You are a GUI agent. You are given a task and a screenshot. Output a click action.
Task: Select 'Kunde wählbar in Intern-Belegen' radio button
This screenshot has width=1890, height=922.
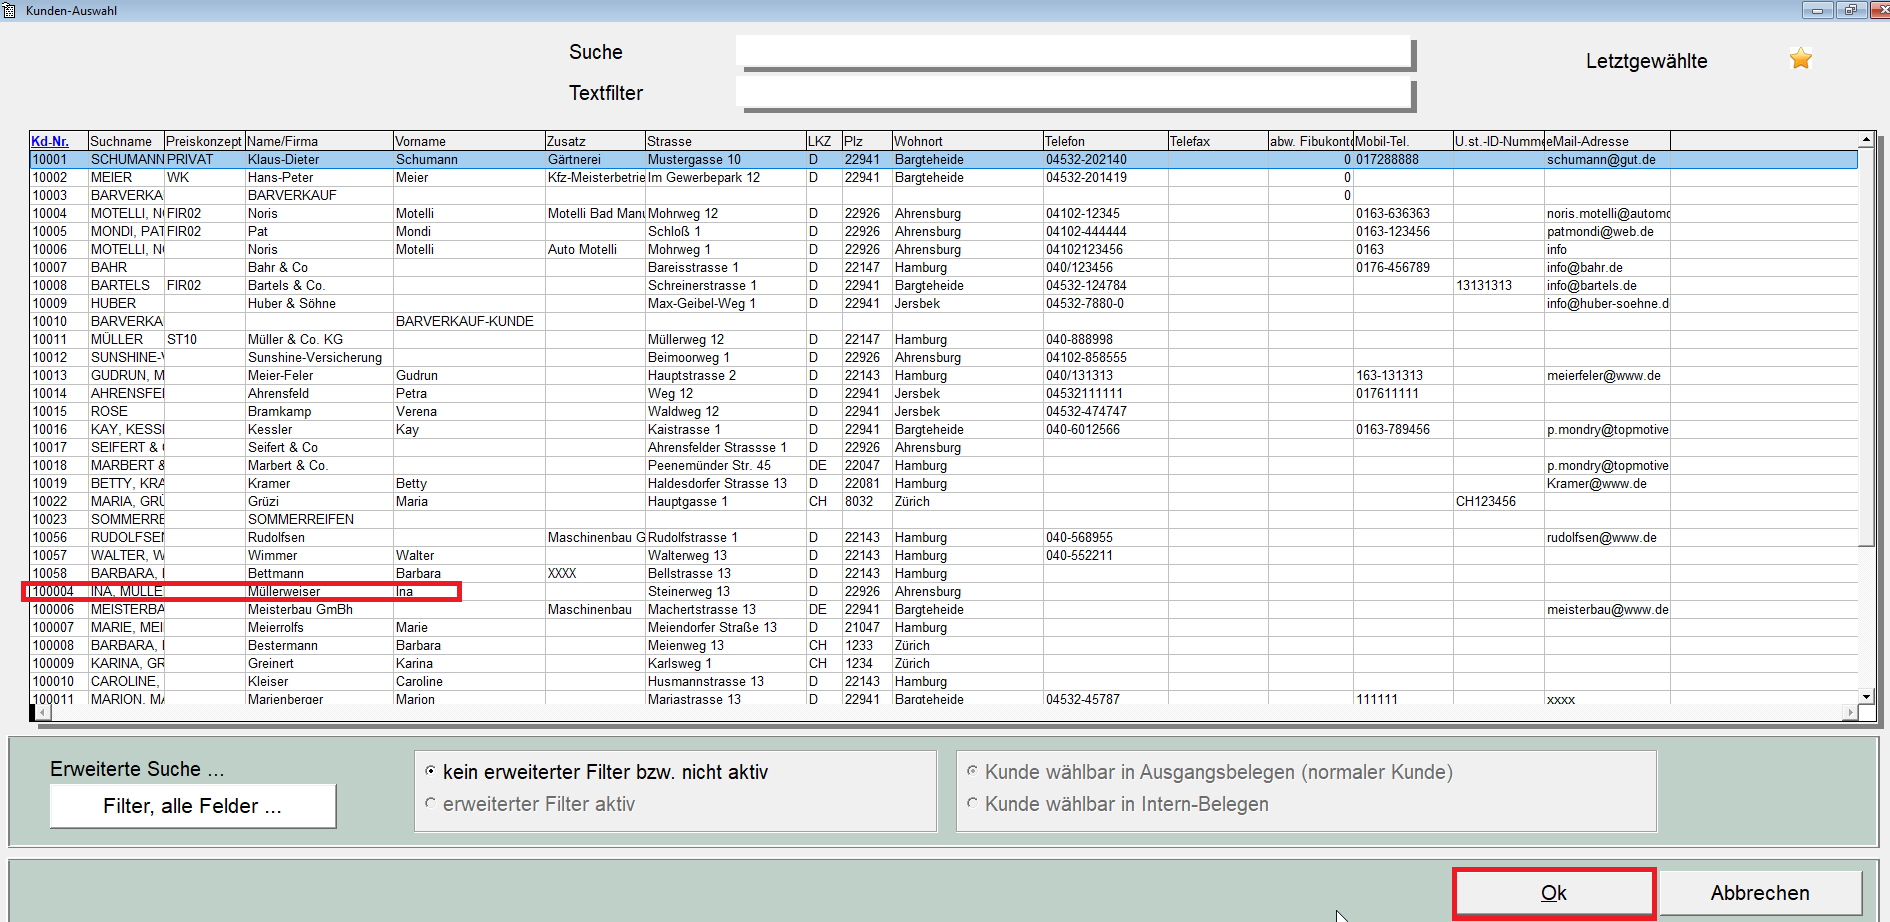tap(972, 803)
